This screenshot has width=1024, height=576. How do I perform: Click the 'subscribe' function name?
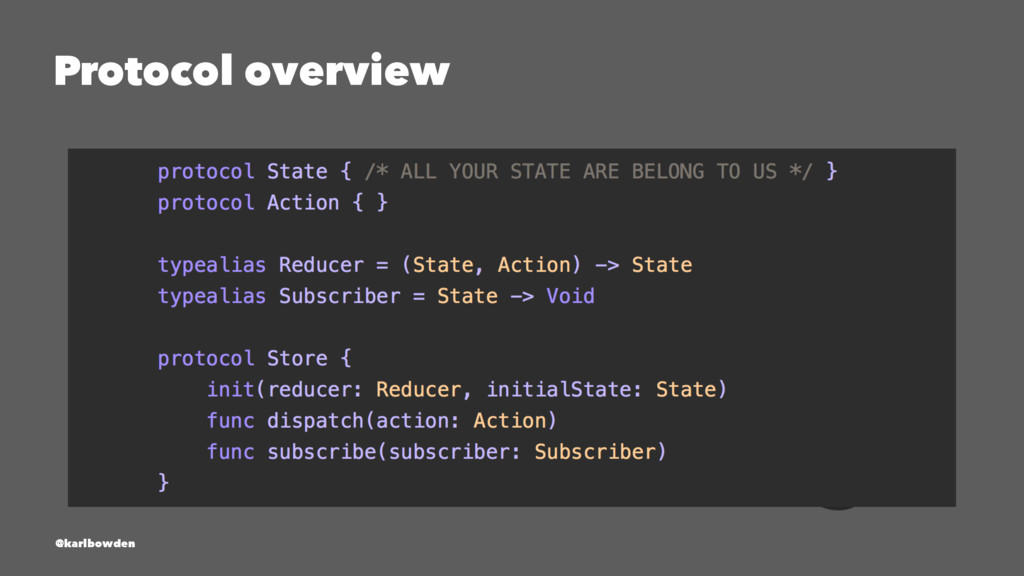(321, 452)
